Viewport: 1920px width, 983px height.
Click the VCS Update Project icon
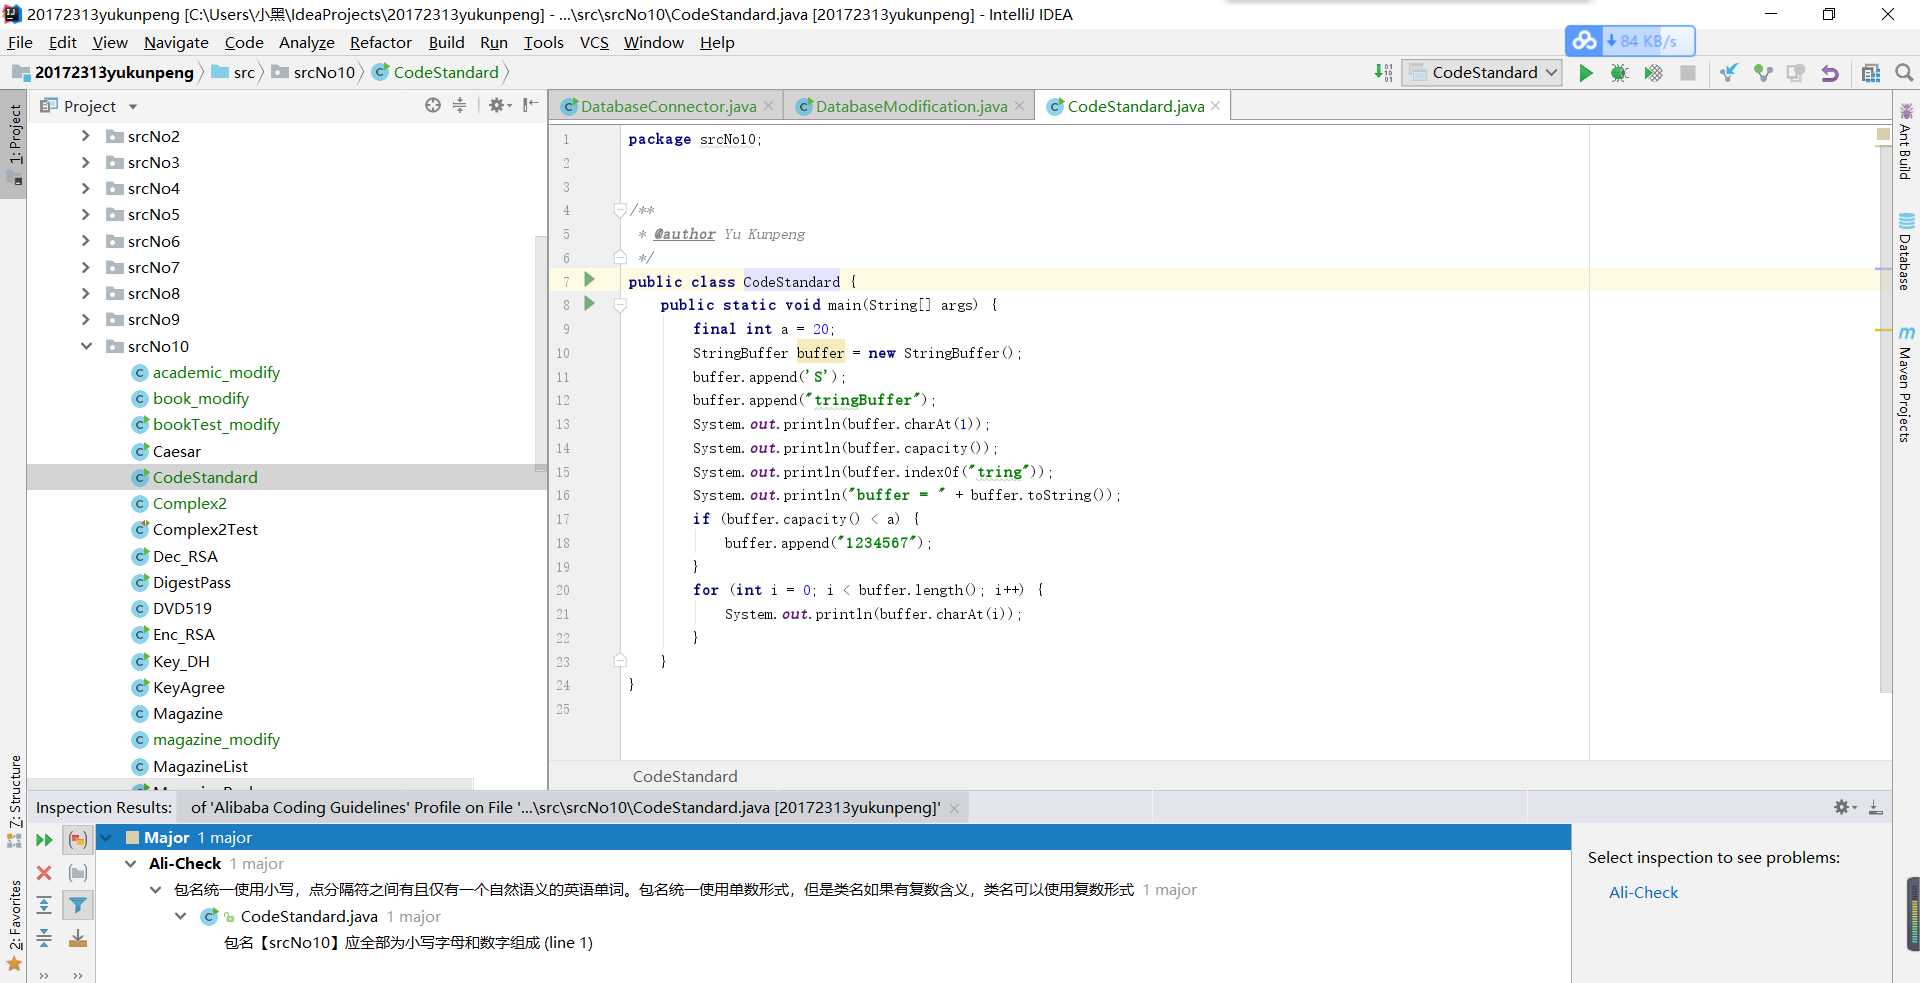(1729, 73)
